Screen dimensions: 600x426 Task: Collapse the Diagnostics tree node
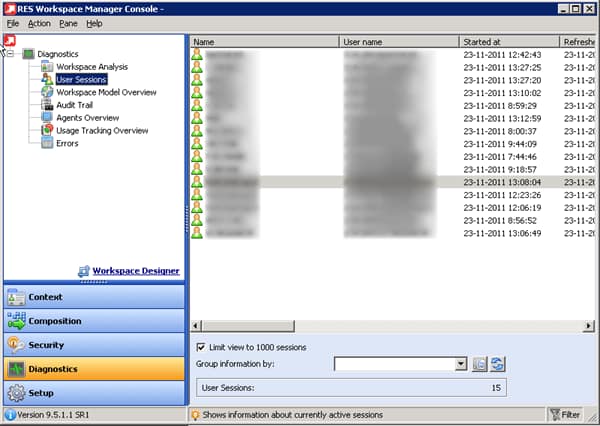tap(10, 54)
